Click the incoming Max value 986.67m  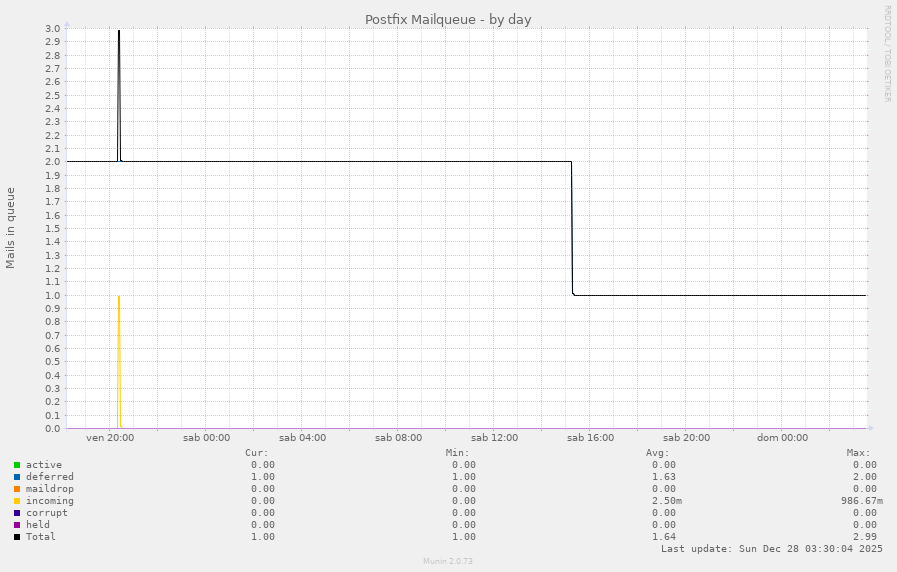(862, 501)
